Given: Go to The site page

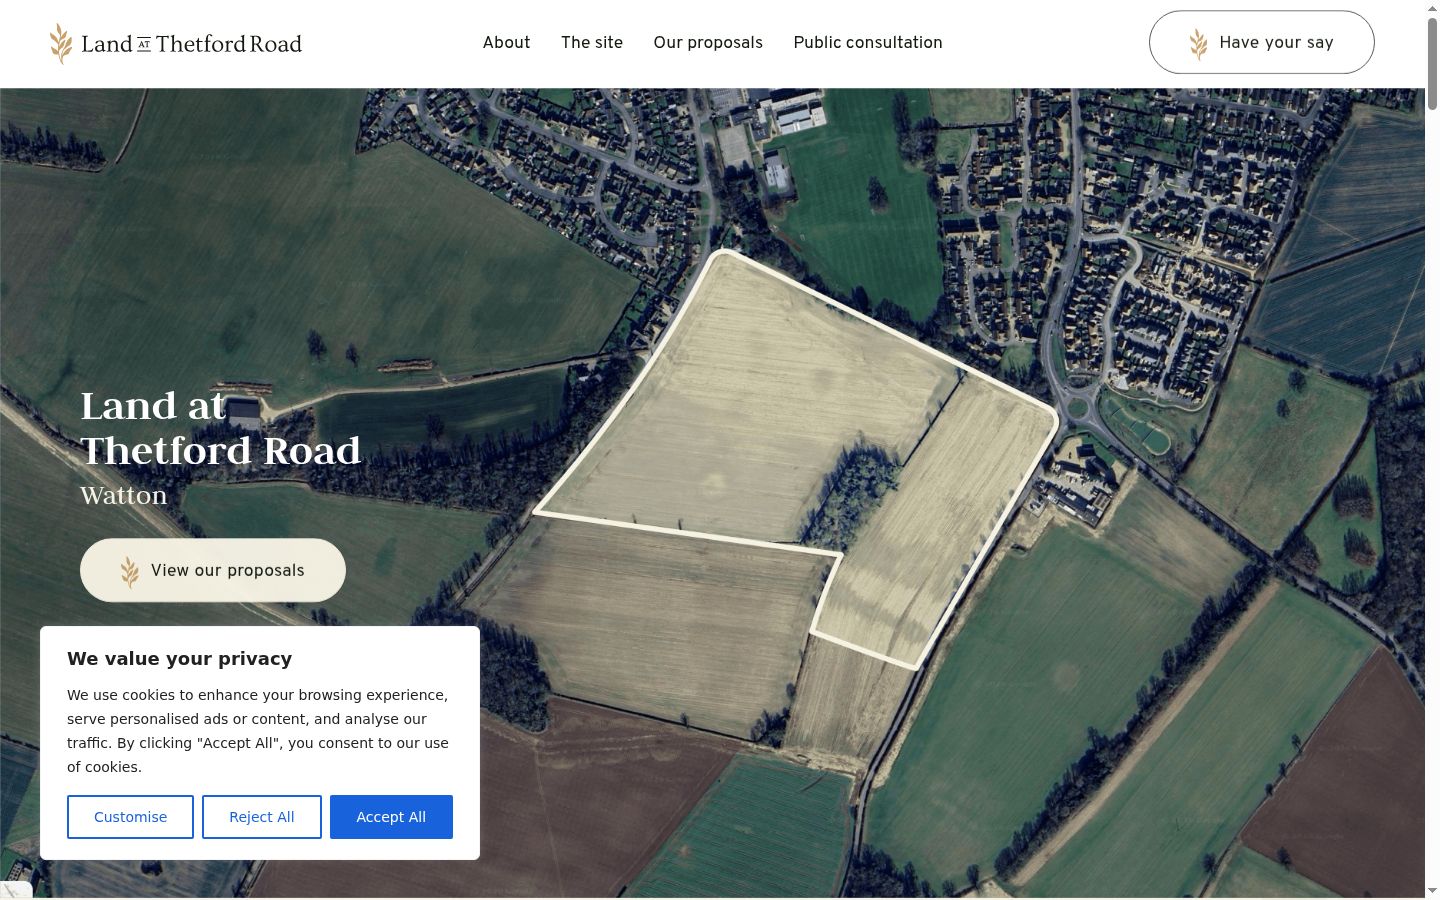Looking at the screenshot, I should [592, 43].
